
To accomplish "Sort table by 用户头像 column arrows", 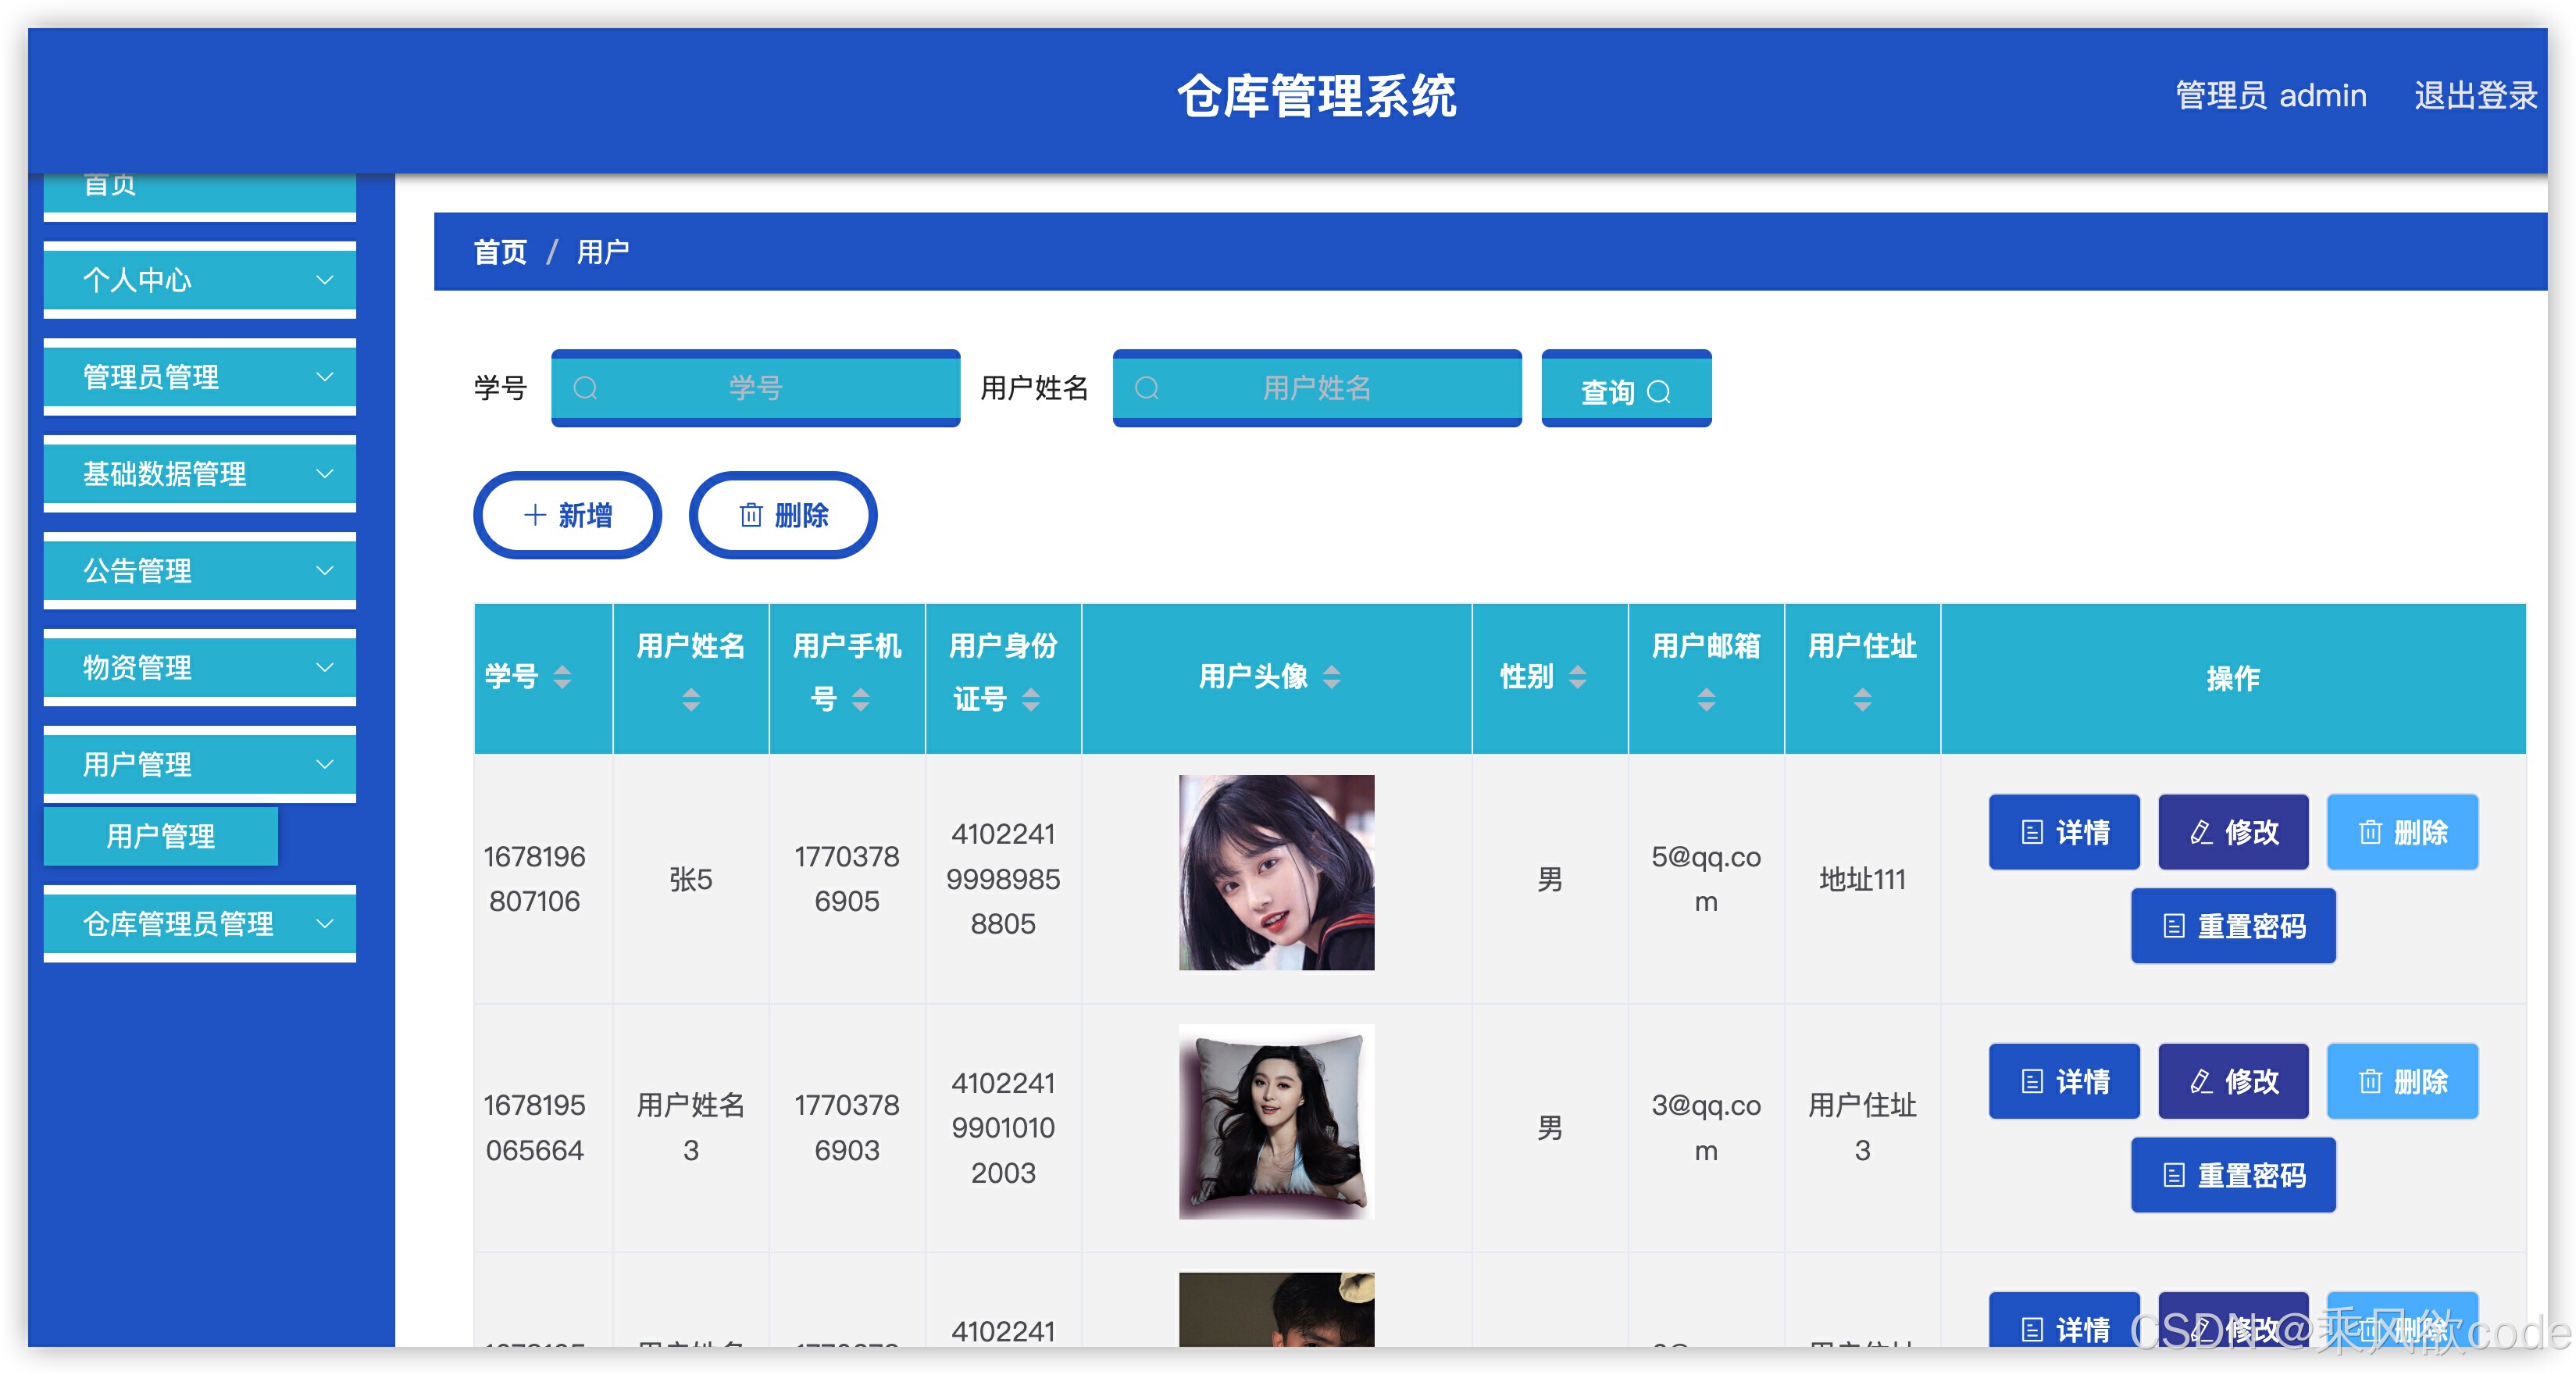I will click(1331, 677).
